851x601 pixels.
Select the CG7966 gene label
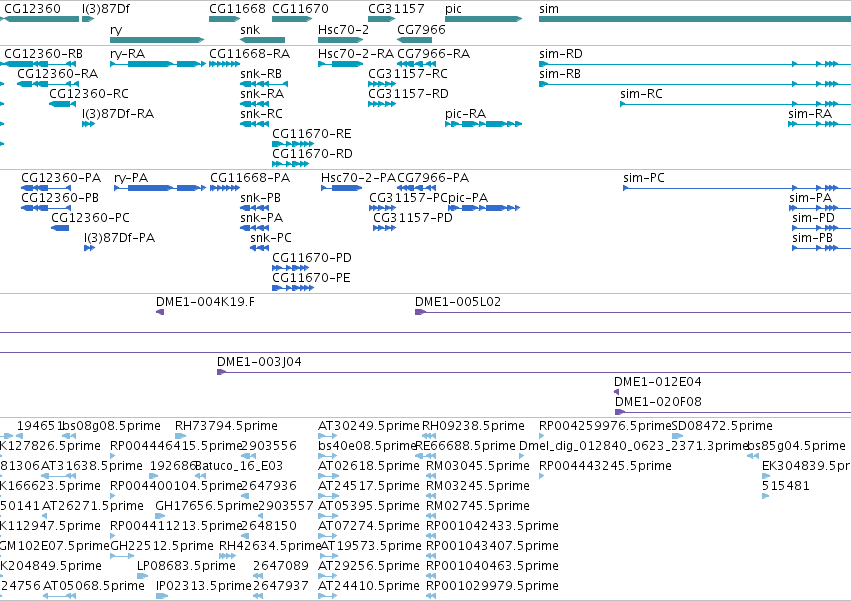point(421,30)
